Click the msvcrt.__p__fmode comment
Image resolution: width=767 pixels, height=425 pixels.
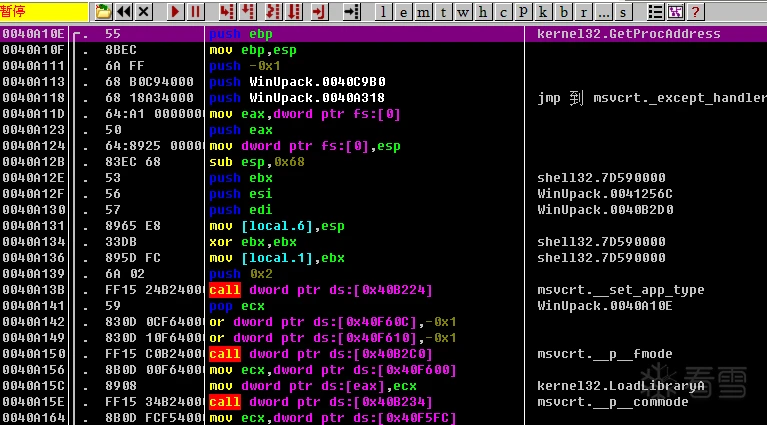click(605, 354)
